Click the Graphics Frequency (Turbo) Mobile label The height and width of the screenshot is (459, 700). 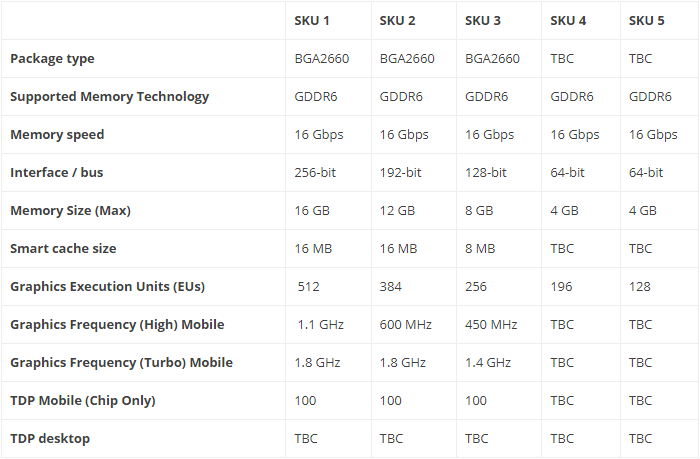point(121,363)
